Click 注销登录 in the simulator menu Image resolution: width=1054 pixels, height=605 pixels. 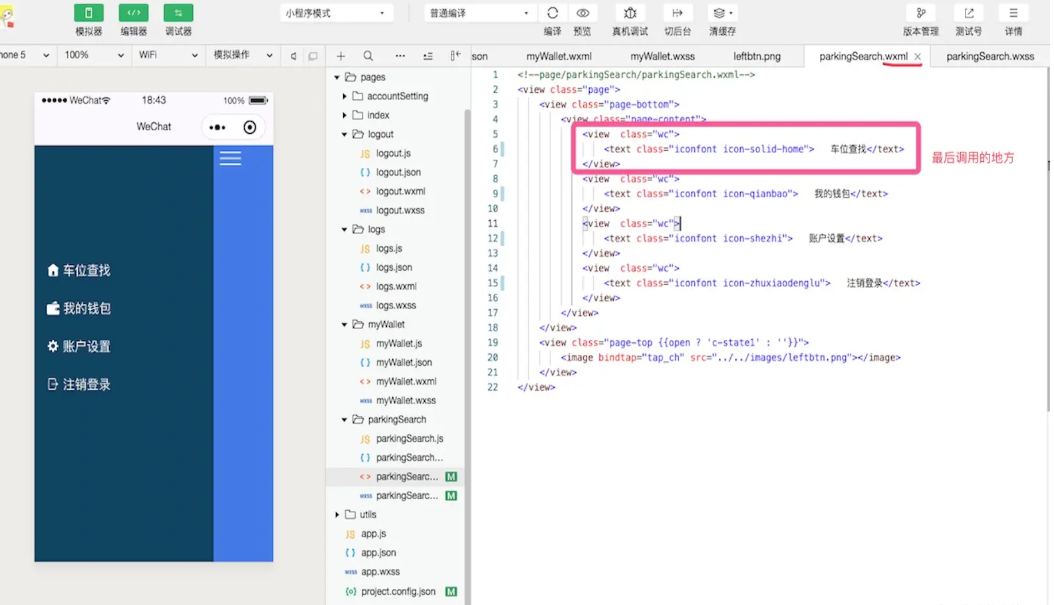[79, 385]
